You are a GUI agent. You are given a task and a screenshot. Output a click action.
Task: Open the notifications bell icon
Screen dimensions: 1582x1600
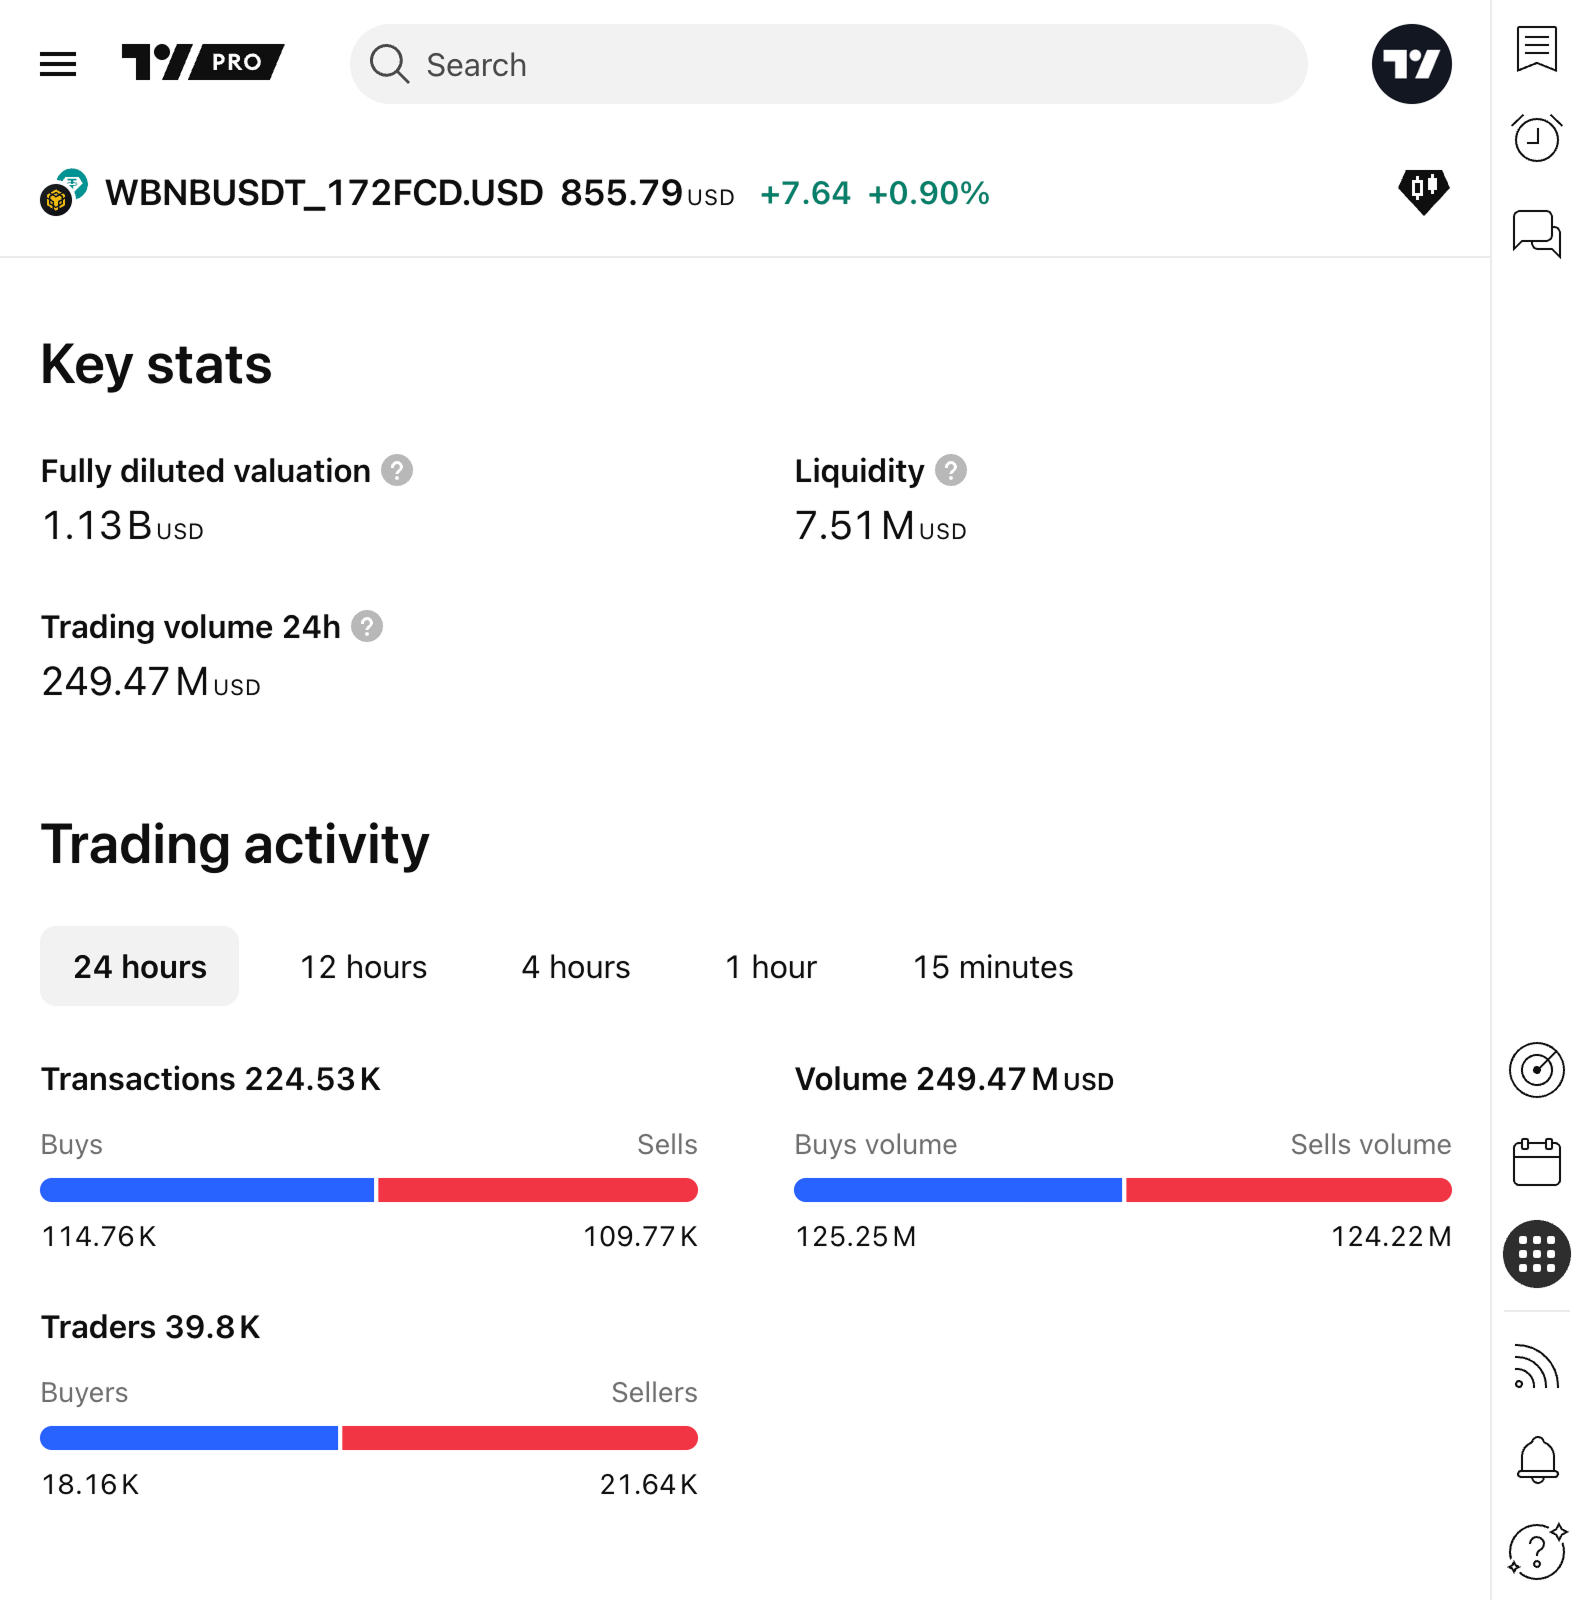[1536, 1460]
